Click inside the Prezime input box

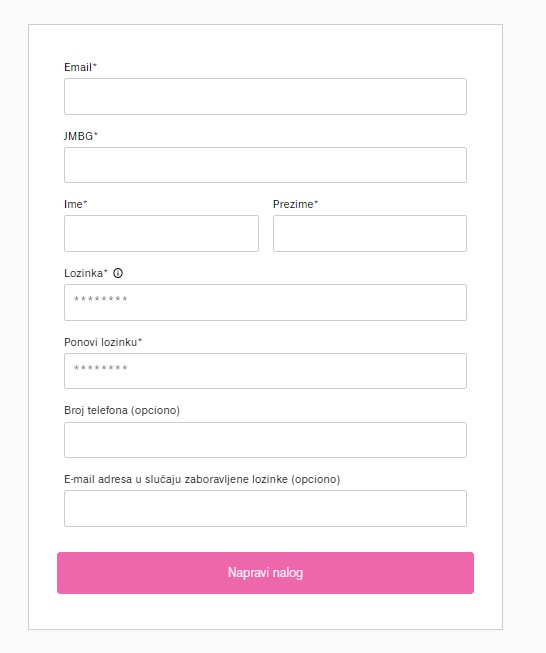pos(370,234)
